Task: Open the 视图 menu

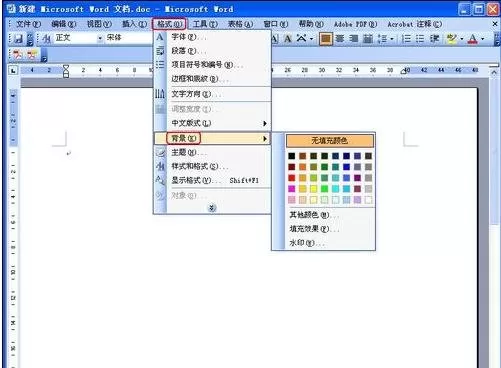Action: coord(99,24)
